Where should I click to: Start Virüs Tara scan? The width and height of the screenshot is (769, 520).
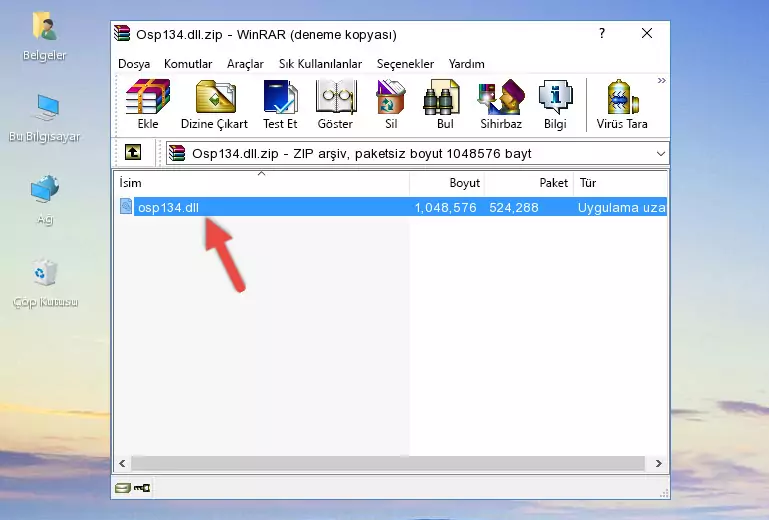622,104
